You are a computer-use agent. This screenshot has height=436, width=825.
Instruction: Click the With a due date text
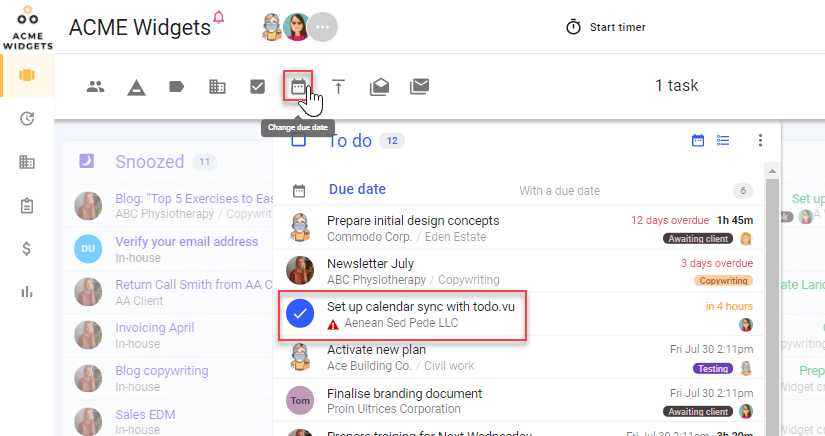click(x=559, y=191)
